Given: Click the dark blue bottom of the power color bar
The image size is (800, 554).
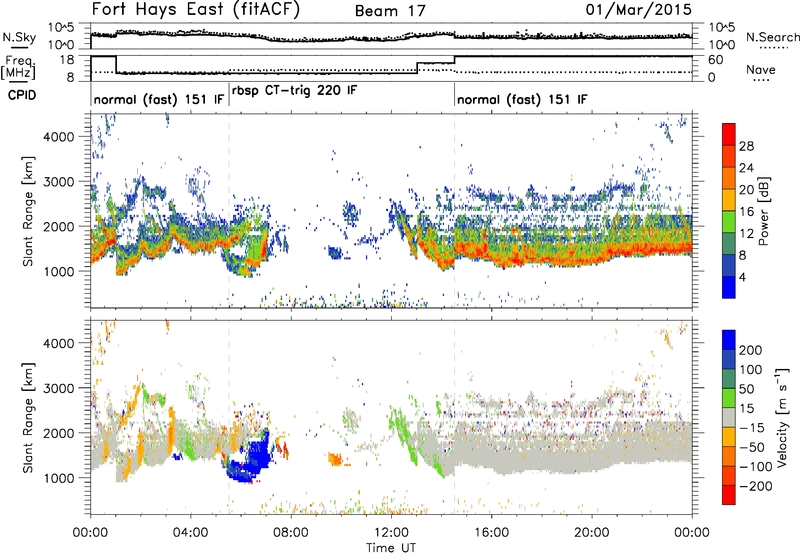Looking at the screenshot, I should (729, 287).
